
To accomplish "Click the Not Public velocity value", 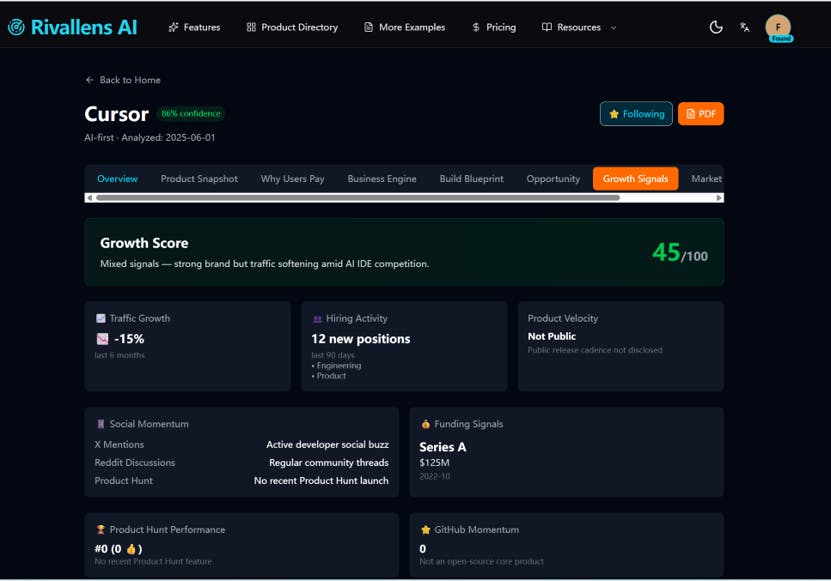I will coord(552,337).
